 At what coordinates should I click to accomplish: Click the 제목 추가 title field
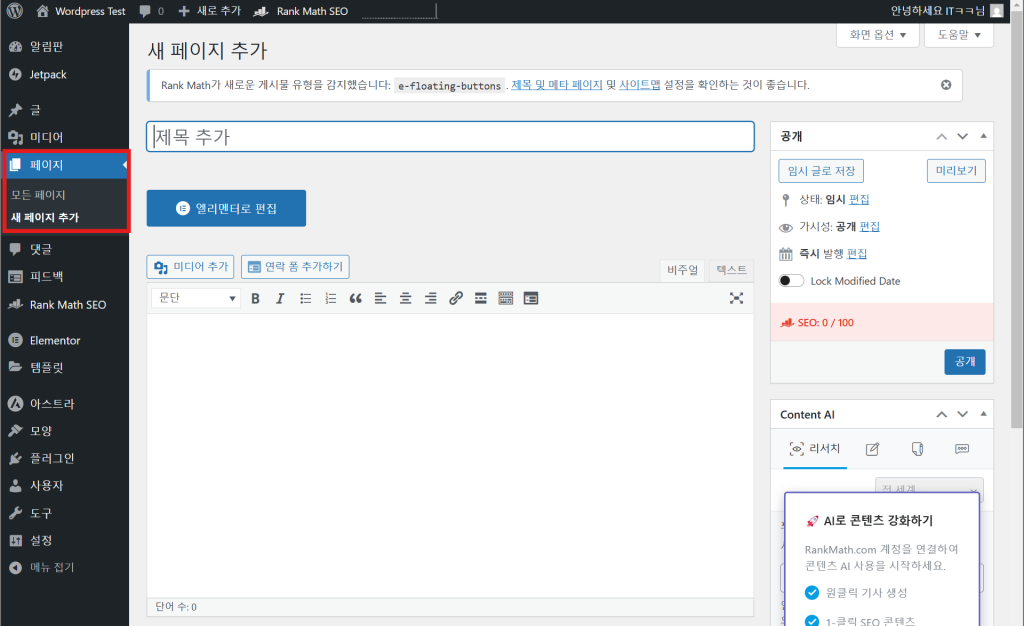pos(450,136)
